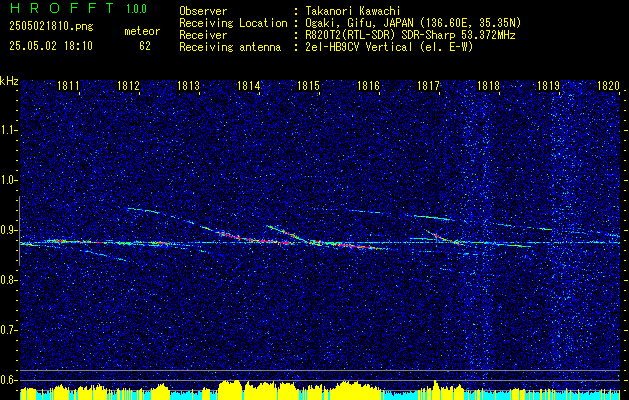Viewport: 629px width, 400px height.
Task: Click the meteor label
Action: [142, 31]
